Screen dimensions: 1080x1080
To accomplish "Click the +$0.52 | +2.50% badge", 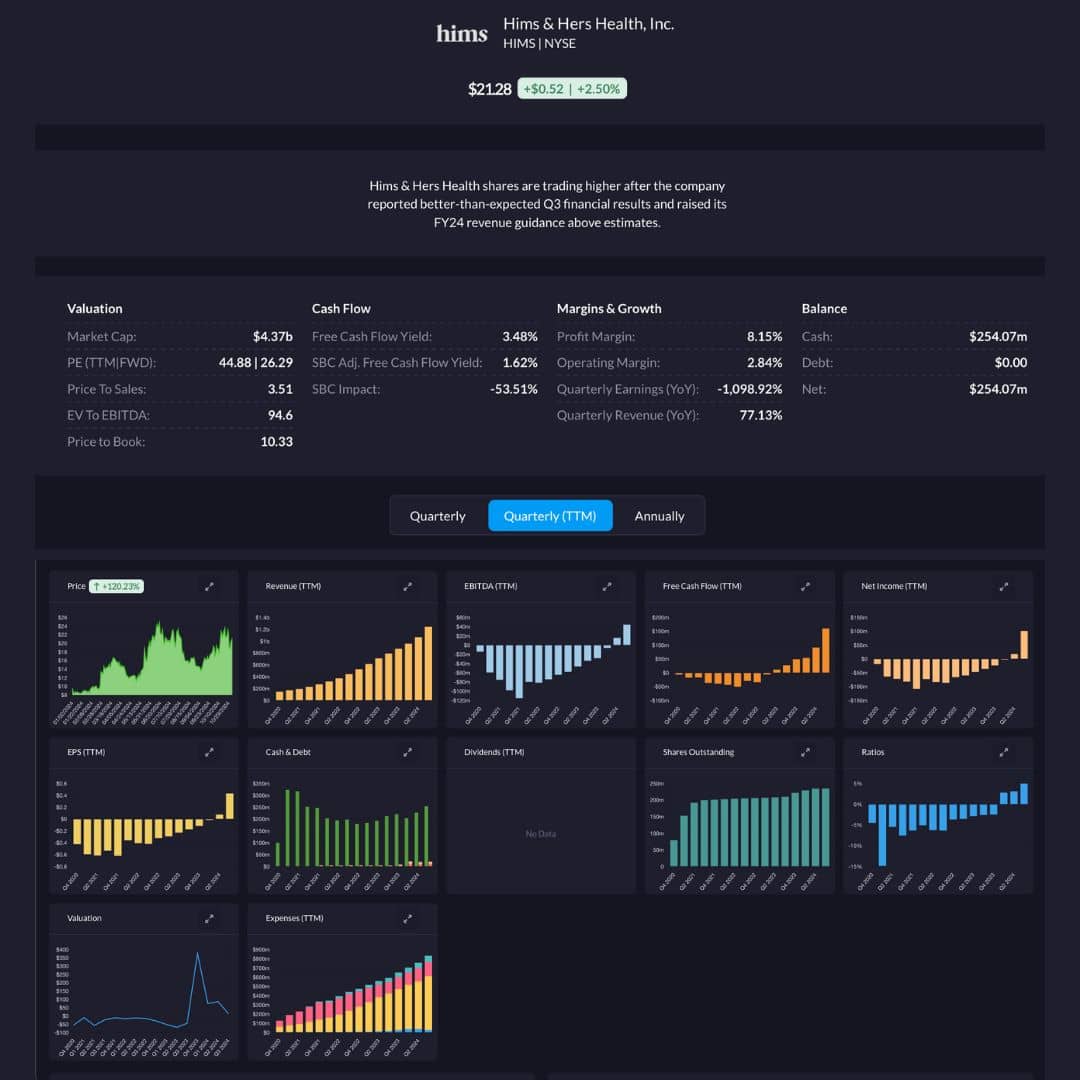I will click(x=572, y=88).
